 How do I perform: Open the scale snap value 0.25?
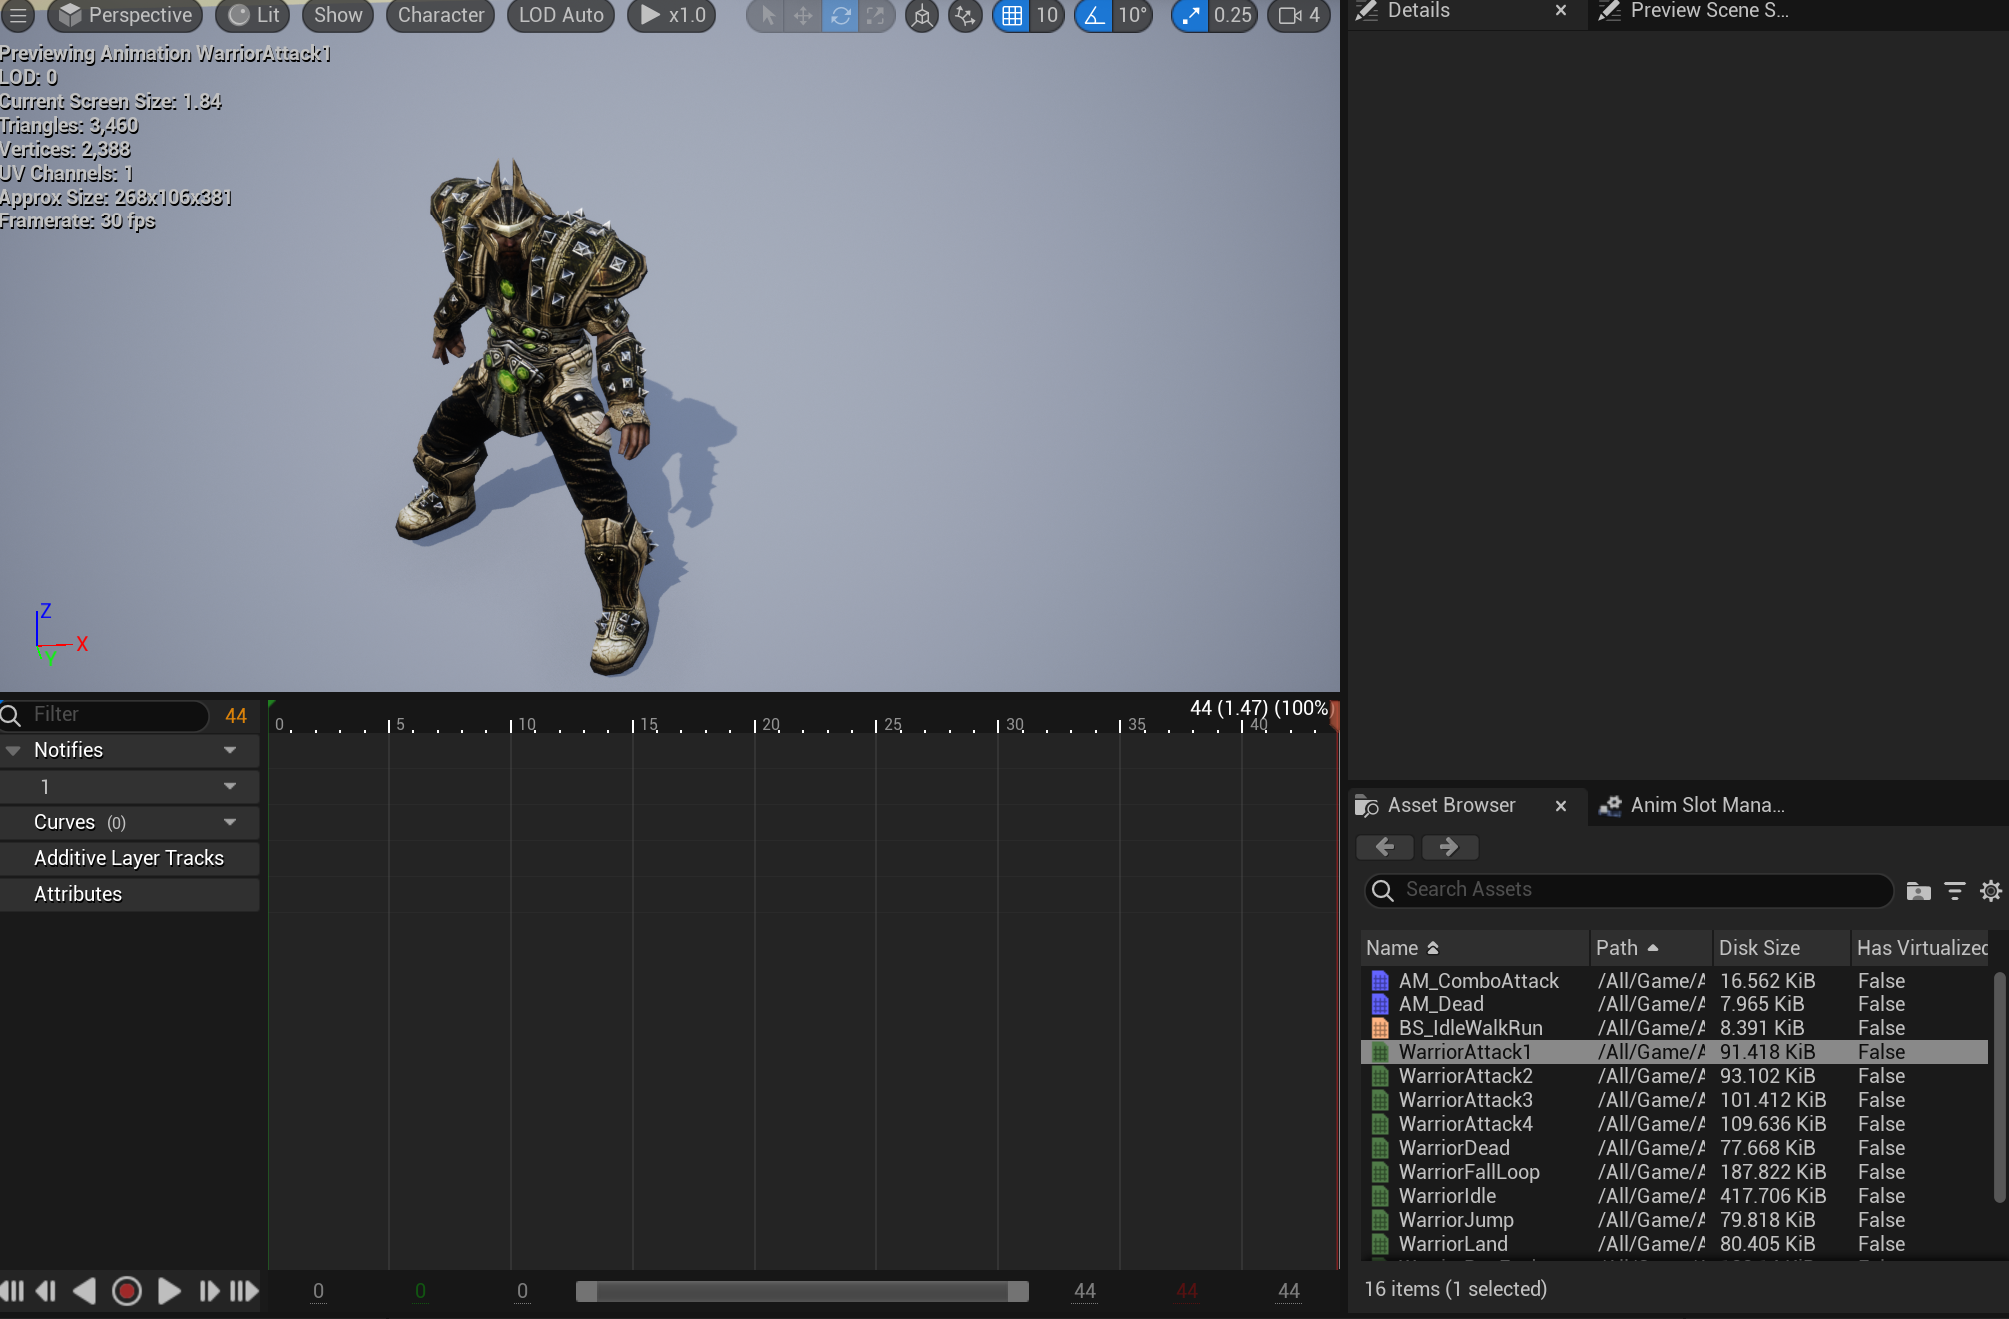click(1232, 16)
